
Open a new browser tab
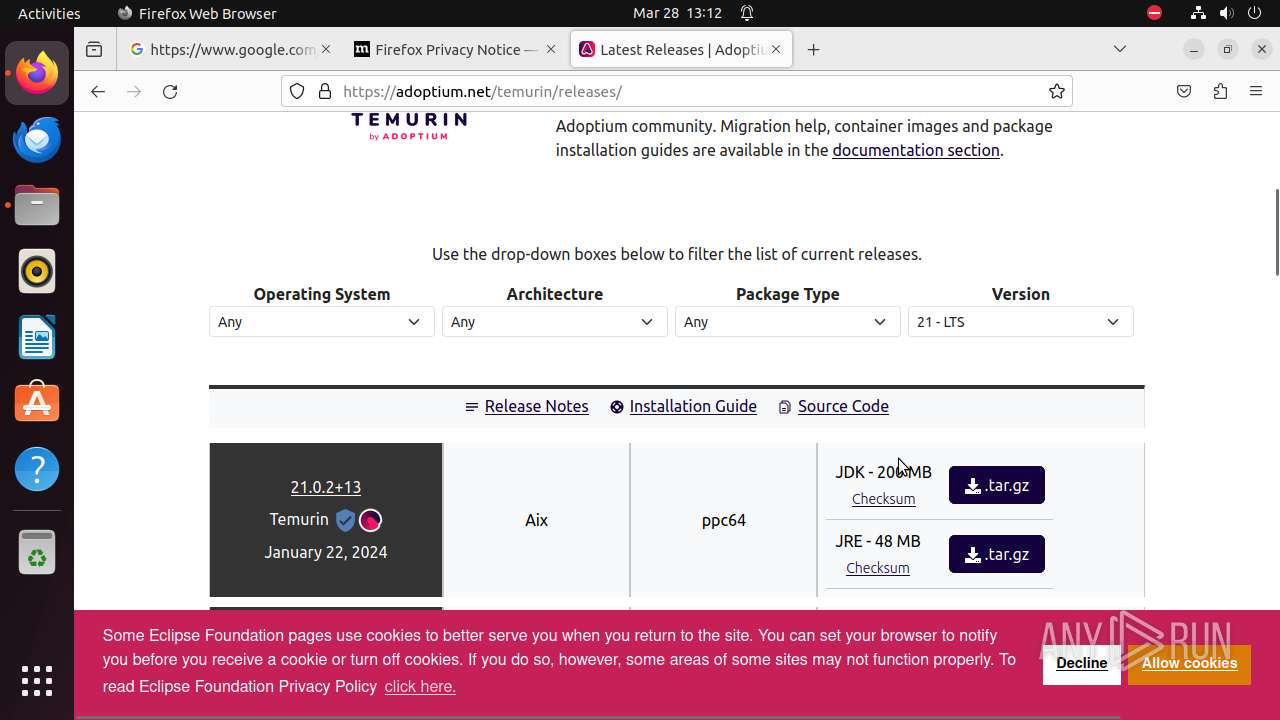pyautogui.click(x=814, y=49)
